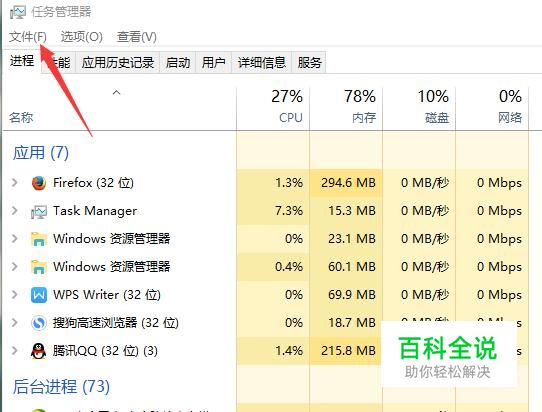Click 腾讯QQ memory value 215.8 MB

tap(348, 350)
